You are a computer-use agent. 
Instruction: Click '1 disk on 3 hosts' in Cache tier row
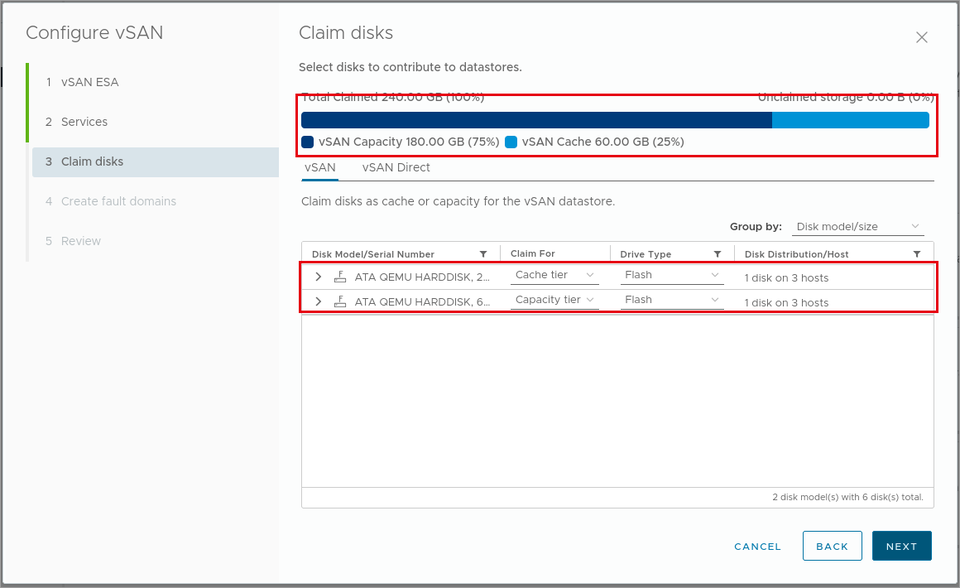[786, 278]
